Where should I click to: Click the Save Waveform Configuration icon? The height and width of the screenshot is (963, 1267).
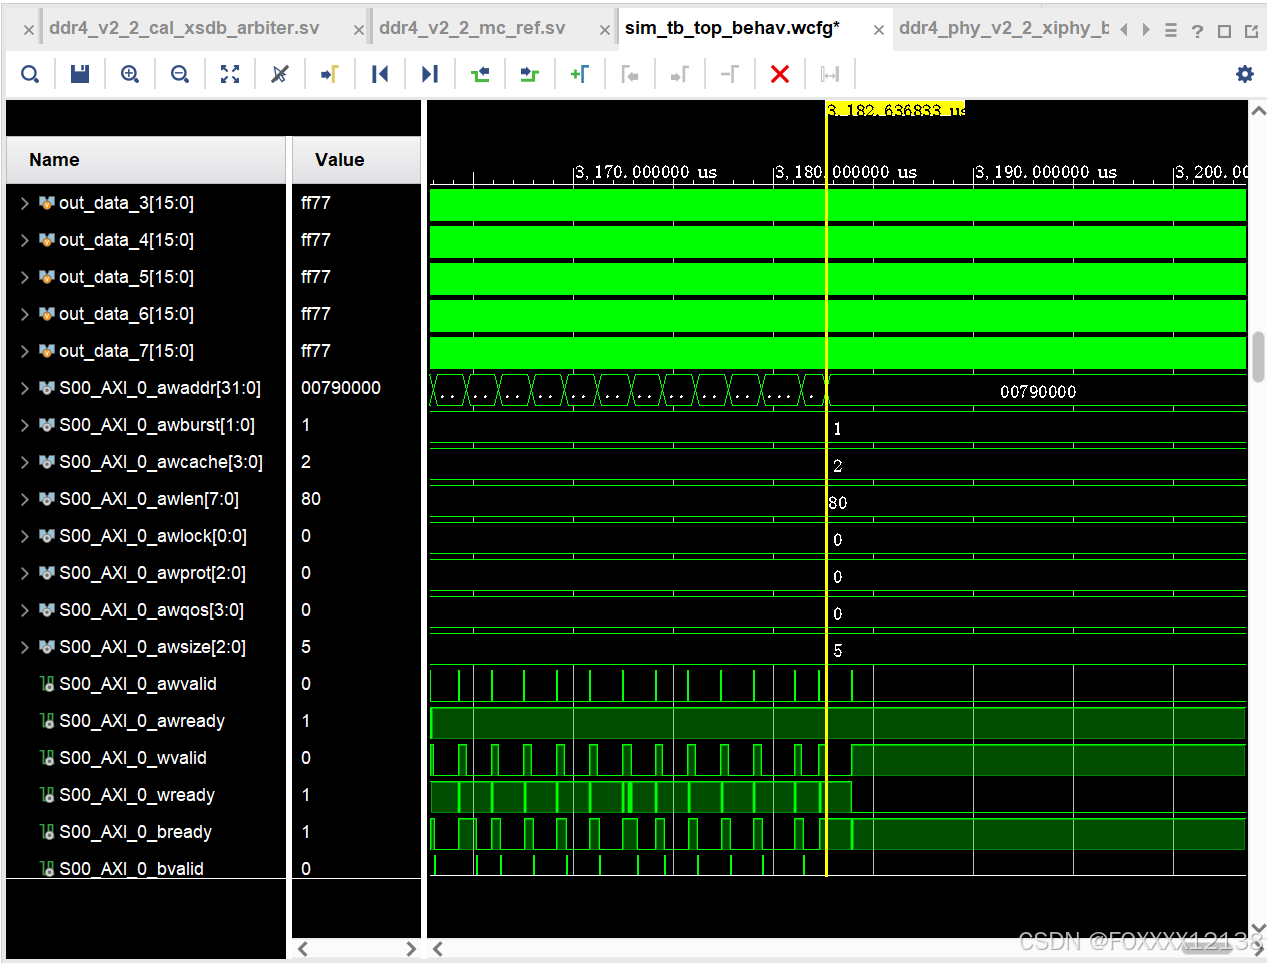(80, 74)
